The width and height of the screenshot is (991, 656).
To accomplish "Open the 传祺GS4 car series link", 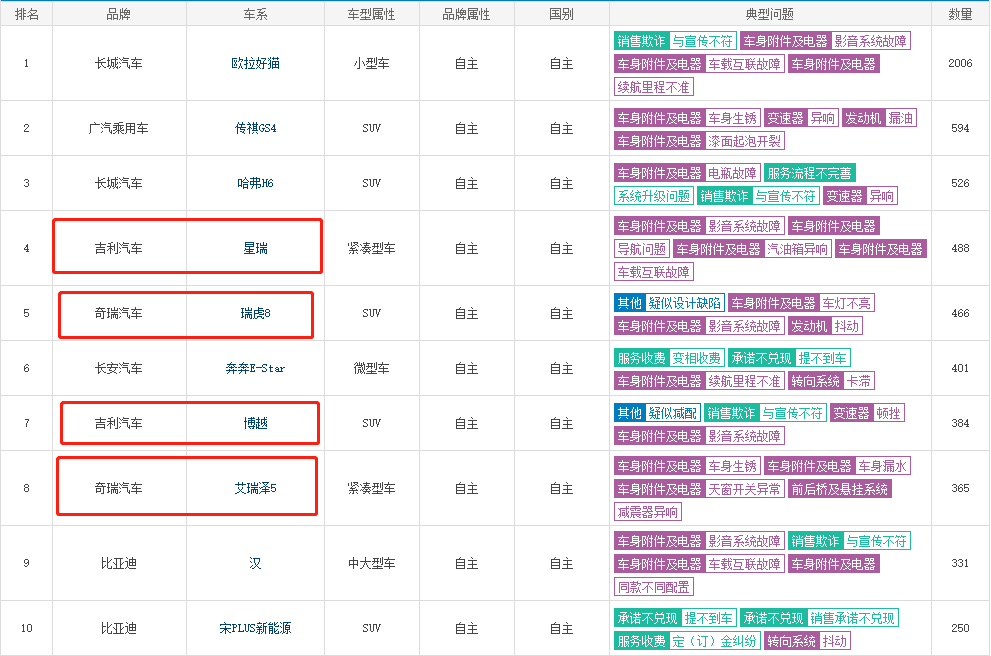I will tap(255, 128).
